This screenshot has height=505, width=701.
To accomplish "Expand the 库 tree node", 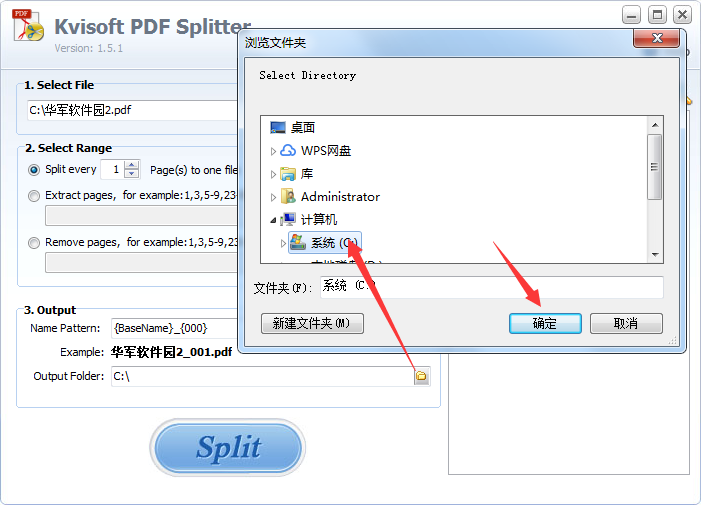I will pos(273,174).
